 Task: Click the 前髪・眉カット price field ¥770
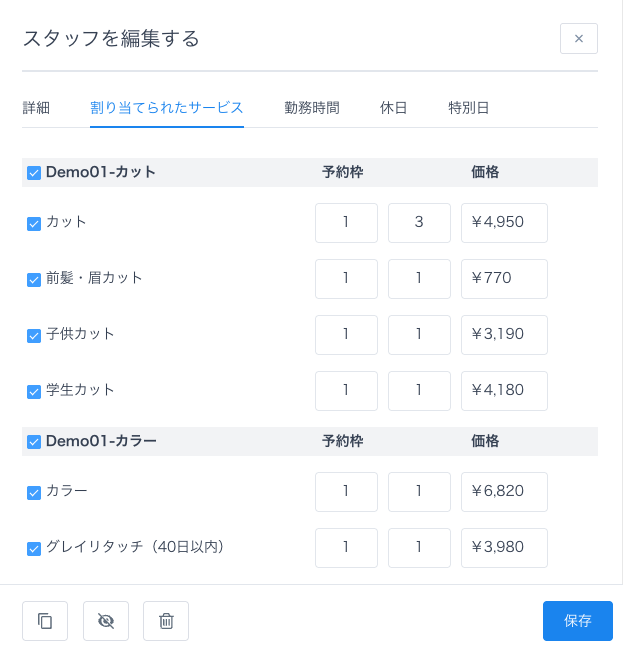click(504, 279)
